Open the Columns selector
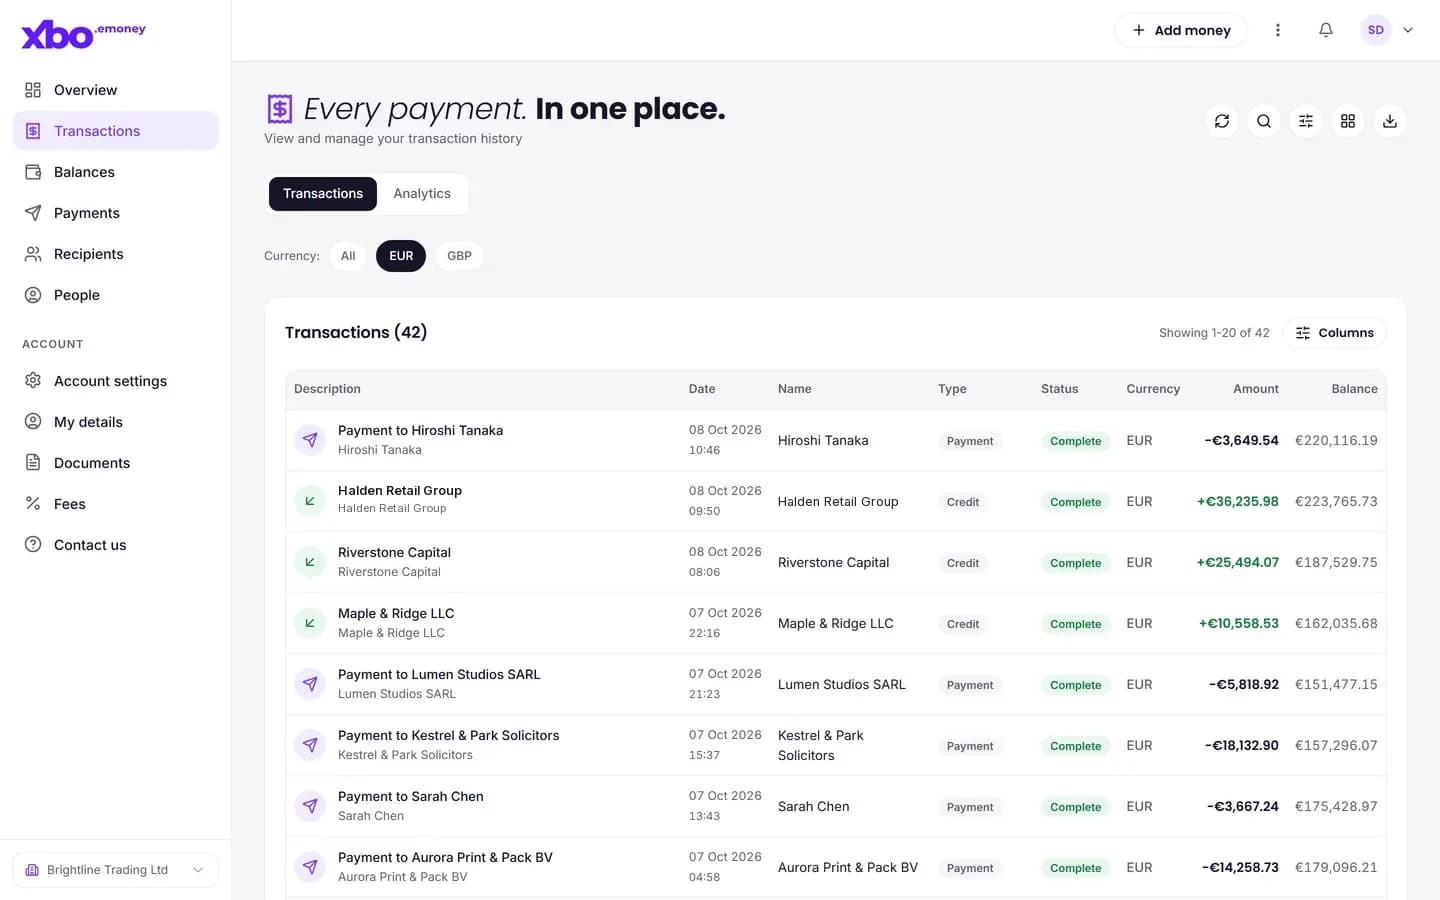The height and width of the screenshot is (900, 1440). click(1335, 333)
